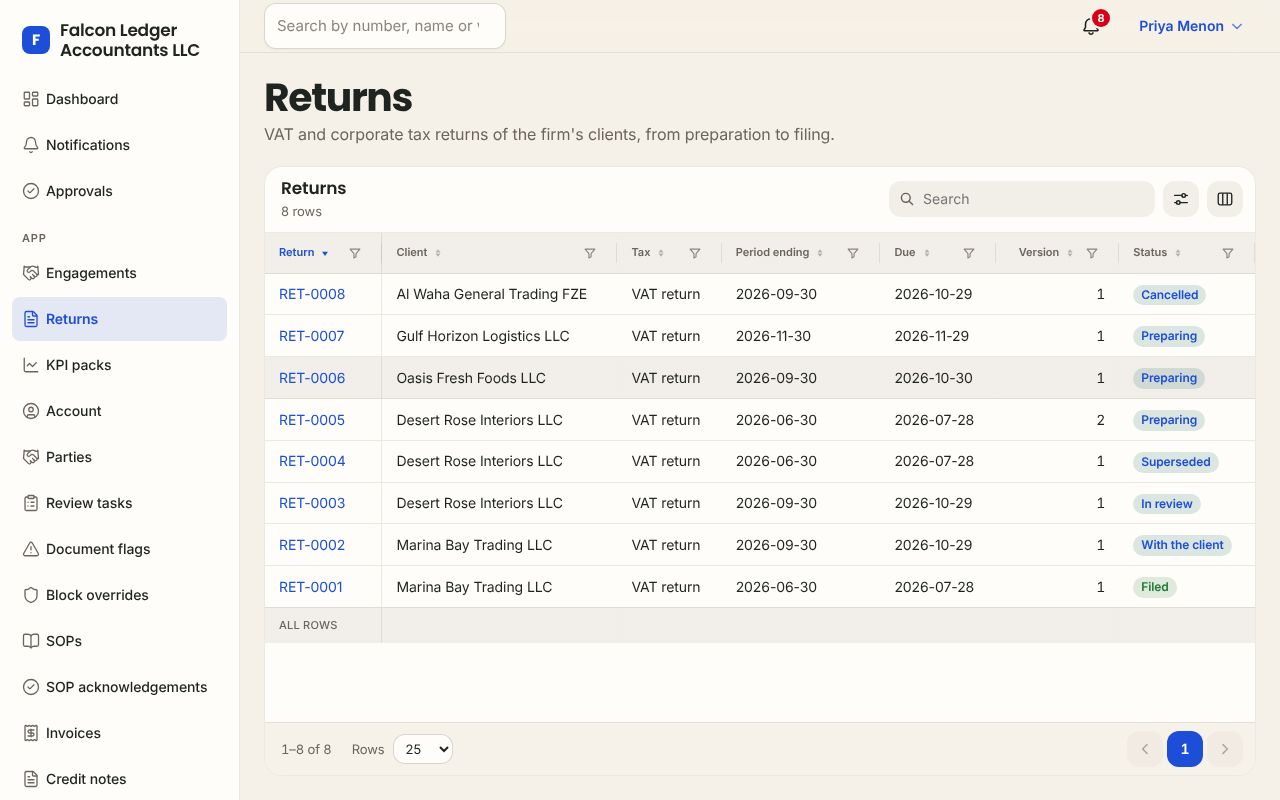Click the With the client status badge

tap(1182, 545)
